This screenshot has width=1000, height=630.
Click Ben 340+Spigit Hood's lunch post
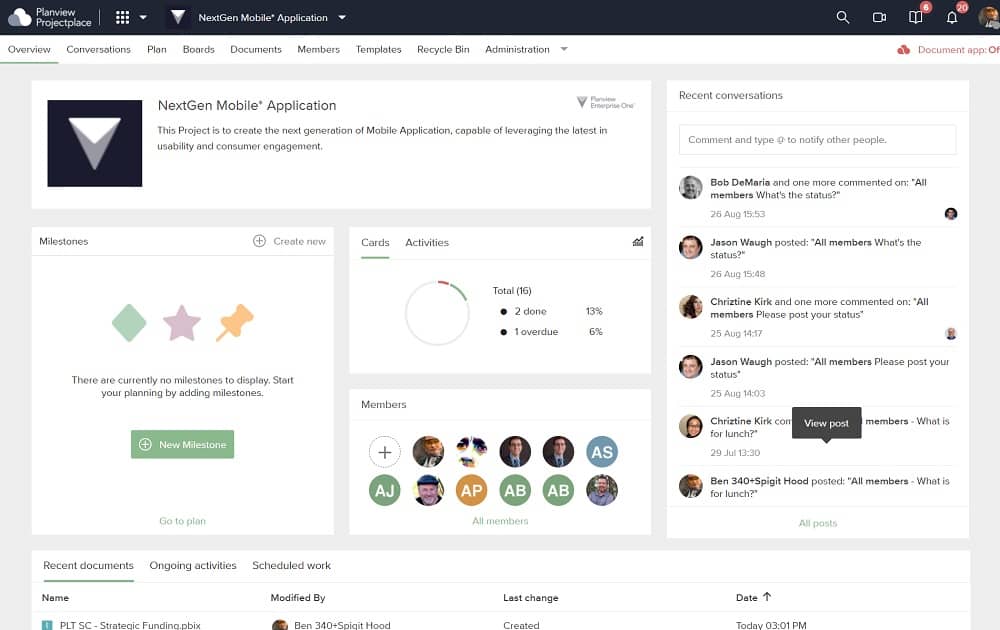pos(830,487)
